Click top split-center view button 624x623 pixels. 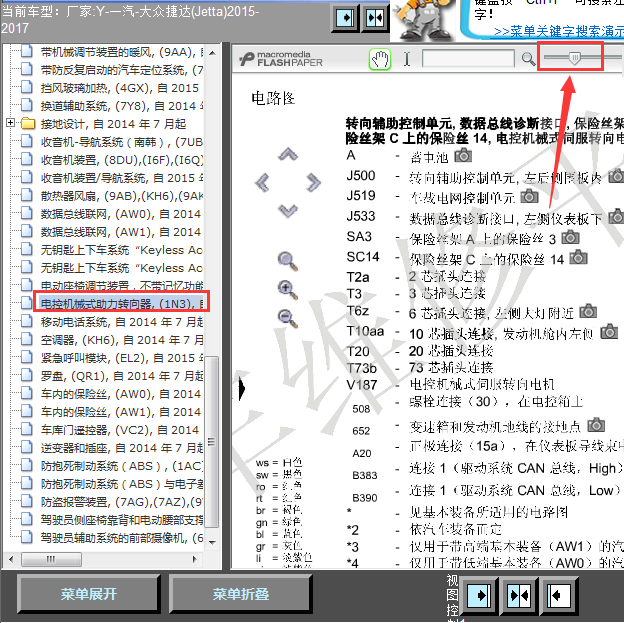[375, 18]
